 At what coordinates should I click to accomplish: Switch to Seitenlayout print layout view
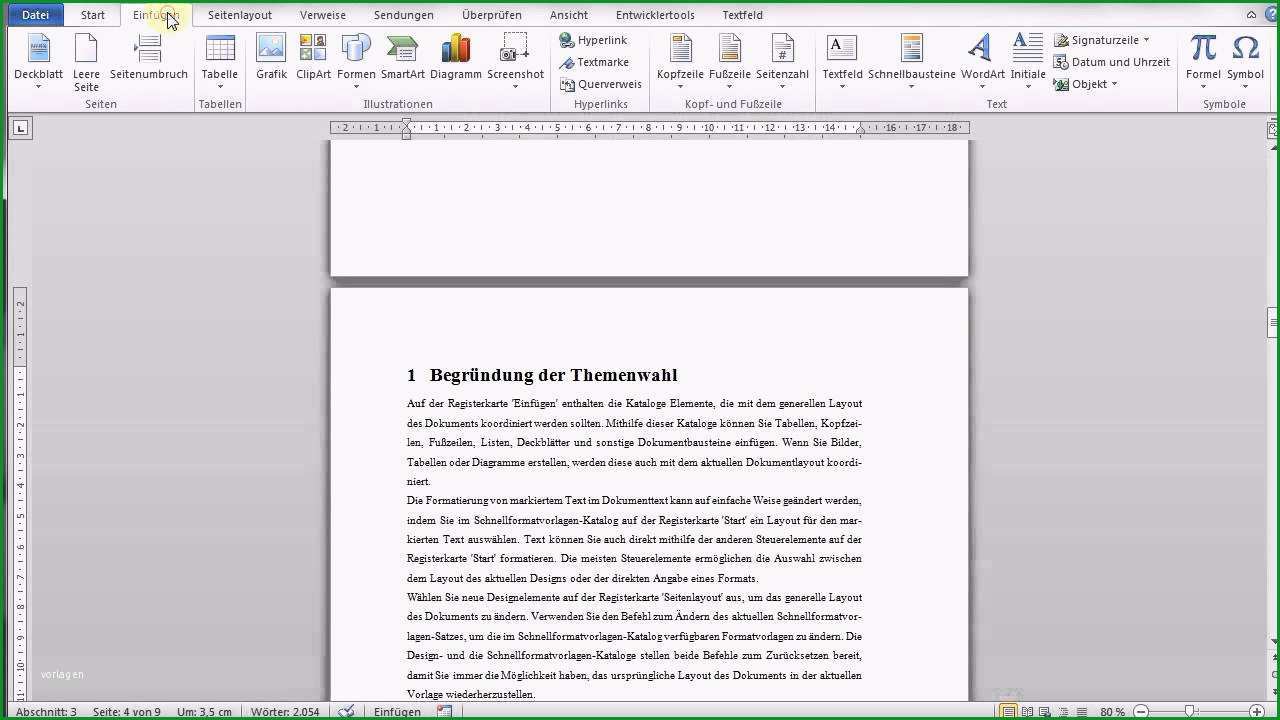coord(1008,711)
